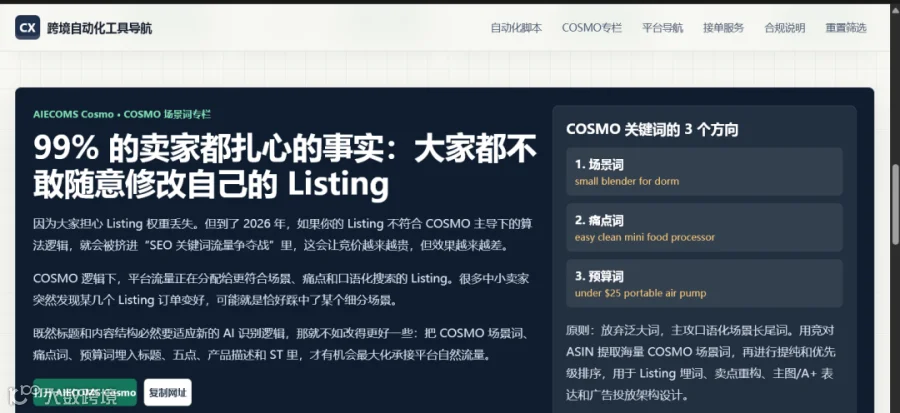
Task: Open the COSMO专栏 nav item
Action: pyautogui.click(x=591, y=28)
